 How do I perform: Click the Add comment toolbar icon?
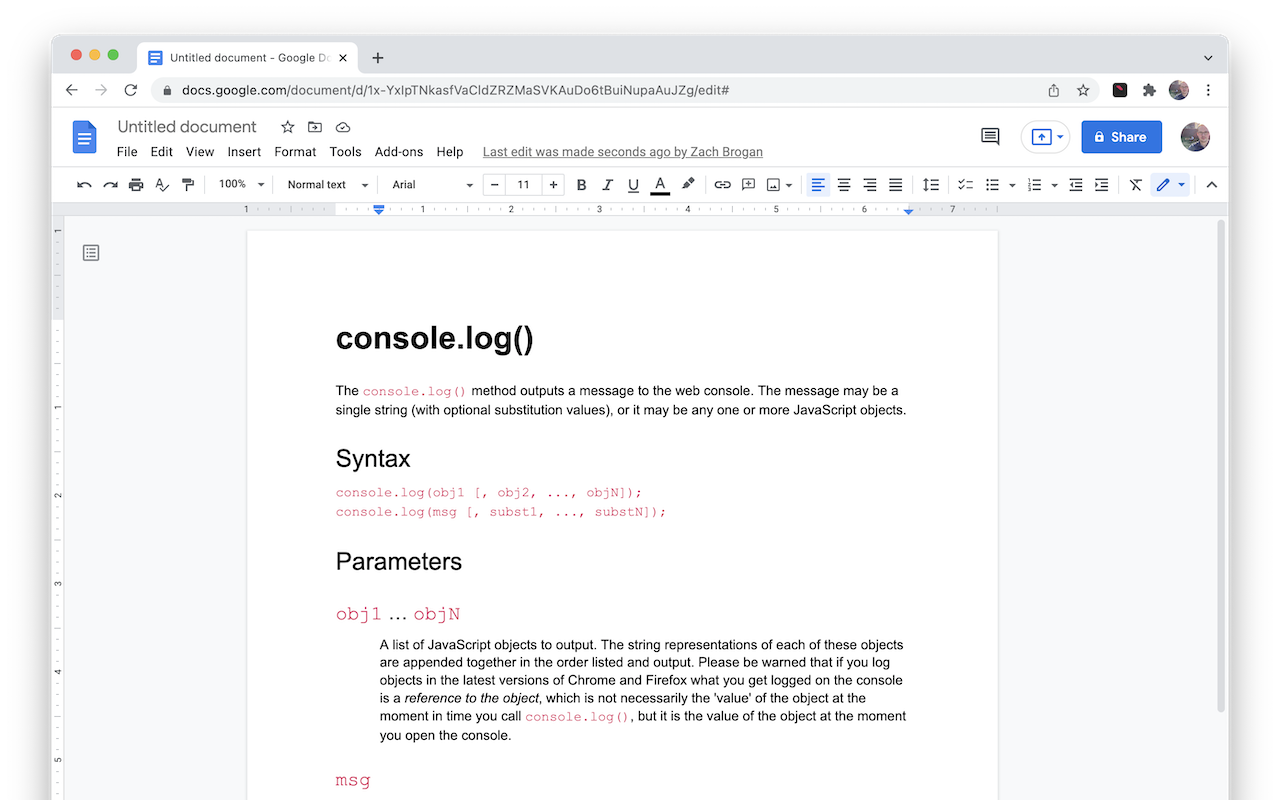[748, 185]
